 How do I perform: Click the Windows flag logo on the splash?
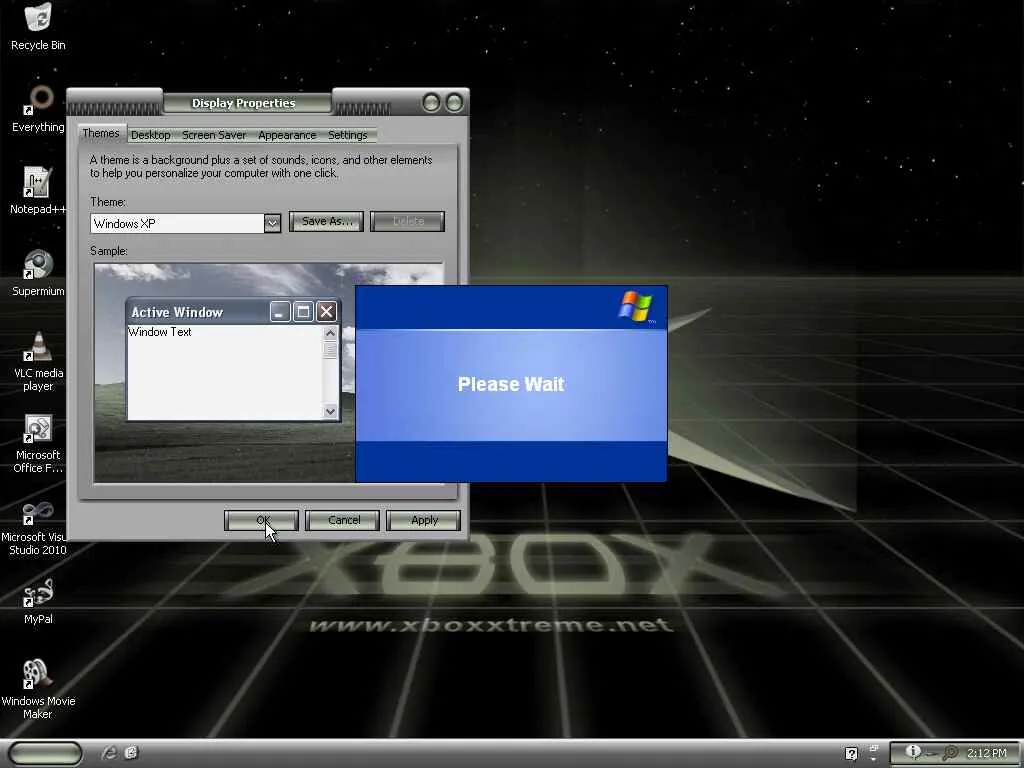(636, 306)
